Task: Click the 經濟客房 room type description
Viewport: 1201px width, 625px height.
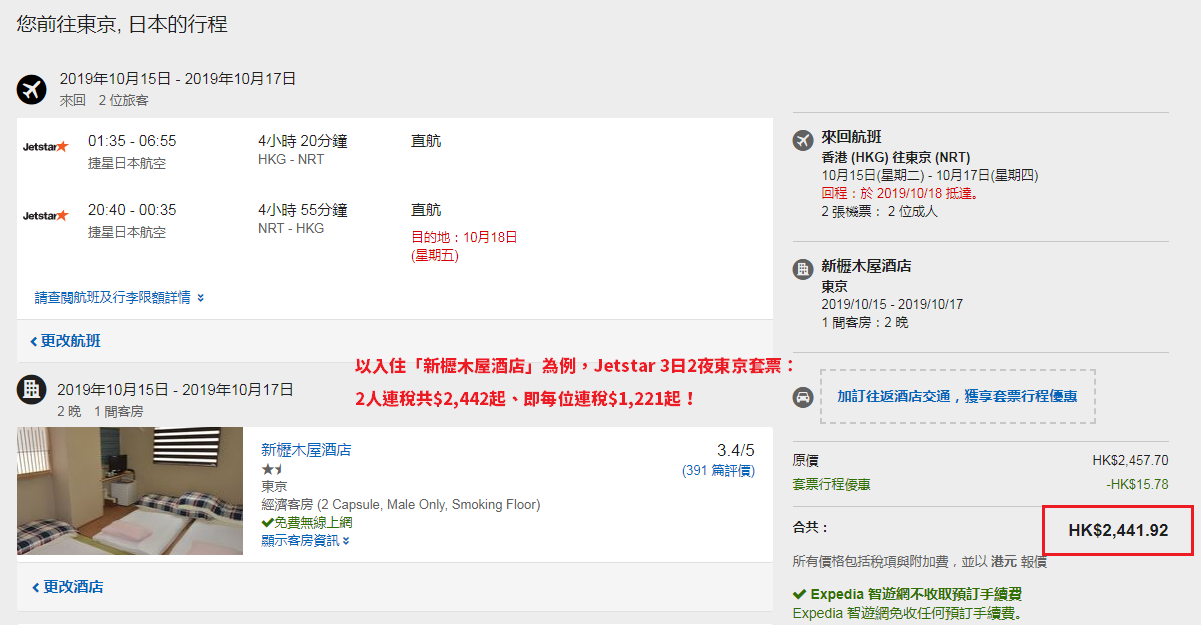Action: (x=400, y=505)
